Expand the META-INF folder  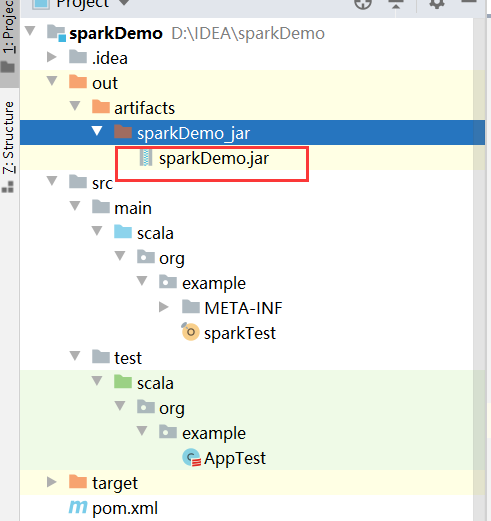(x=164, y=307)
